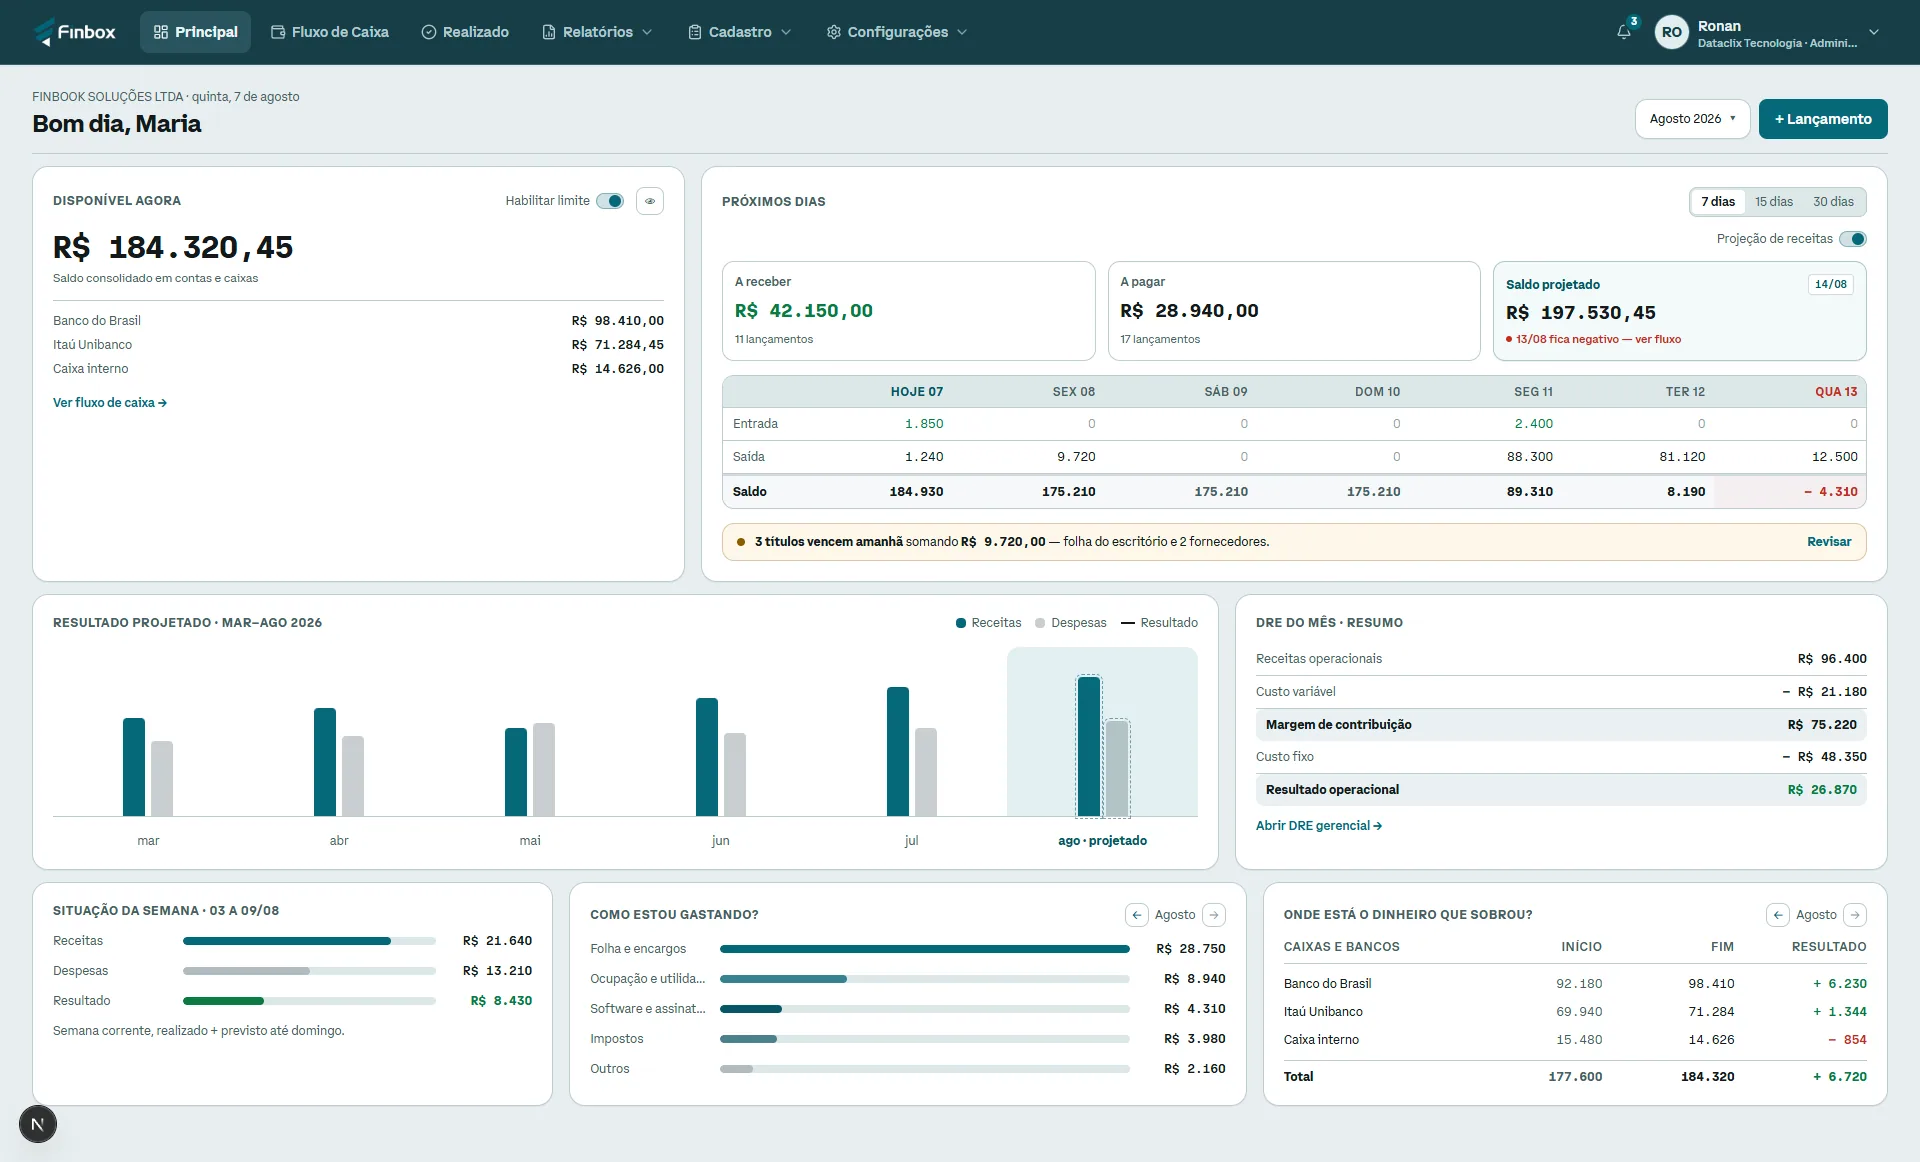The height and width of the screenshot is (1162, 1920).
Task: Go to next month in Como estou gastando
Action: (1214, 915)
